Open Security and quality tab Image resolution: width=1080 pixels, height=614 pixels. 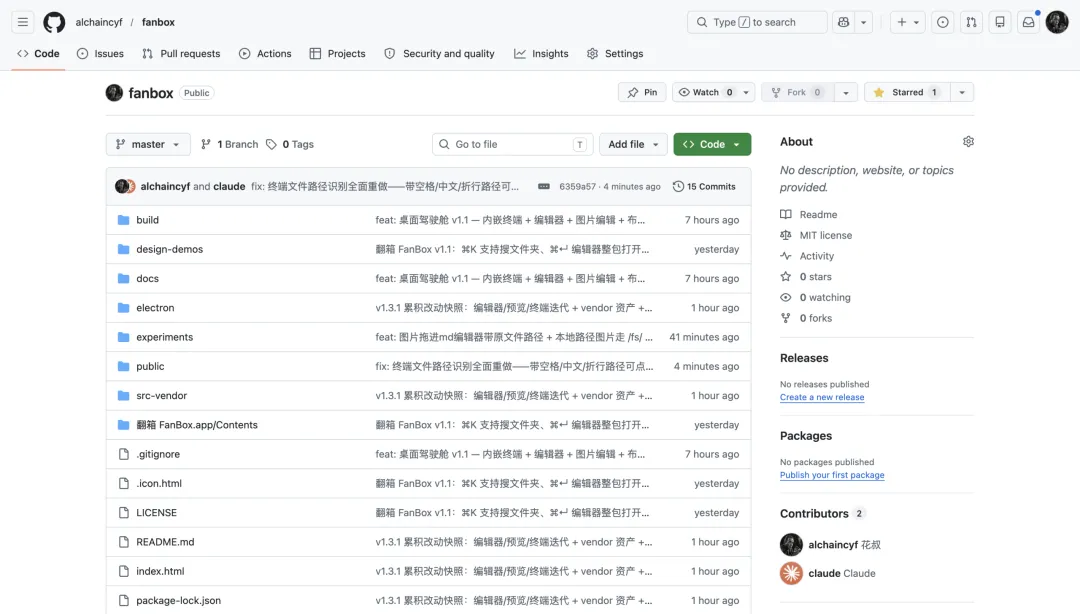click(439, 54)
